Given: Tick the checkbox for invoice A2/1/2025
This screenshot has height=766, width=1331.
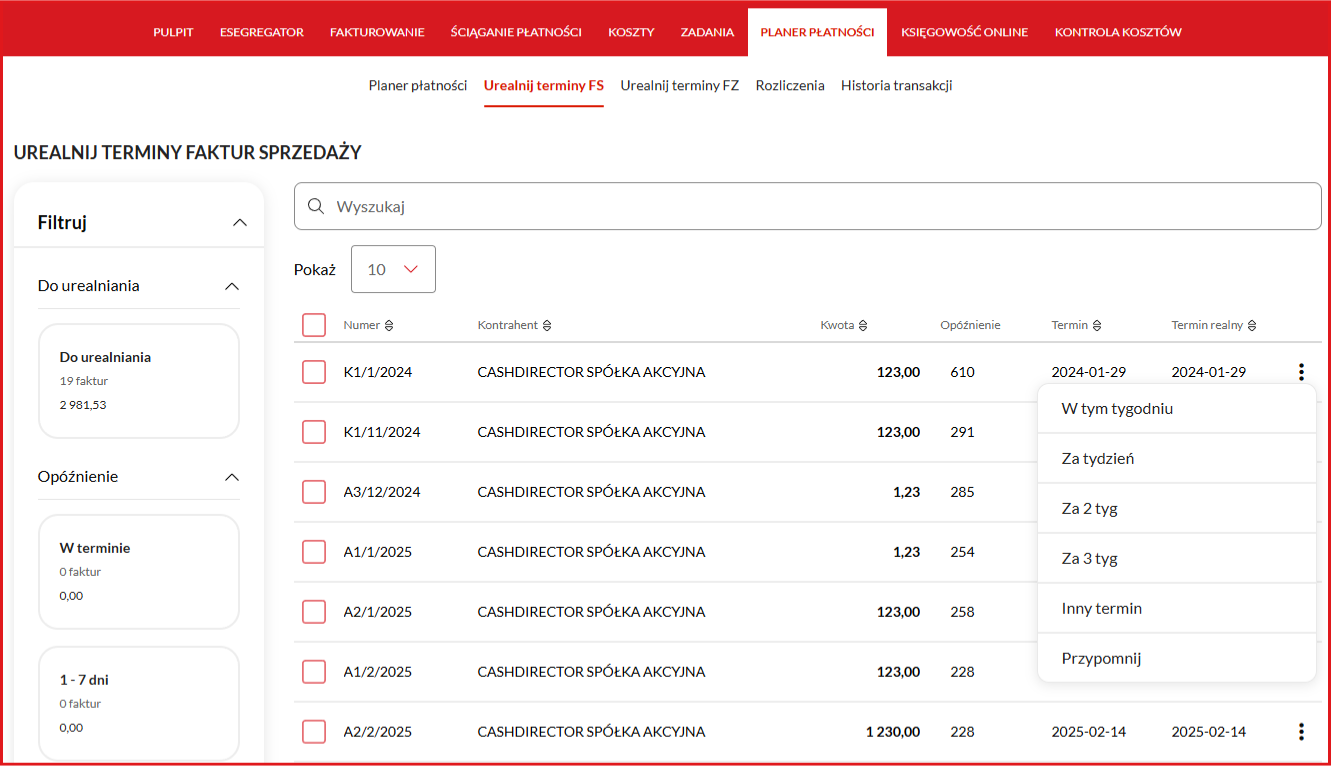Looking at the screenshot, I should tap(314, 612).
